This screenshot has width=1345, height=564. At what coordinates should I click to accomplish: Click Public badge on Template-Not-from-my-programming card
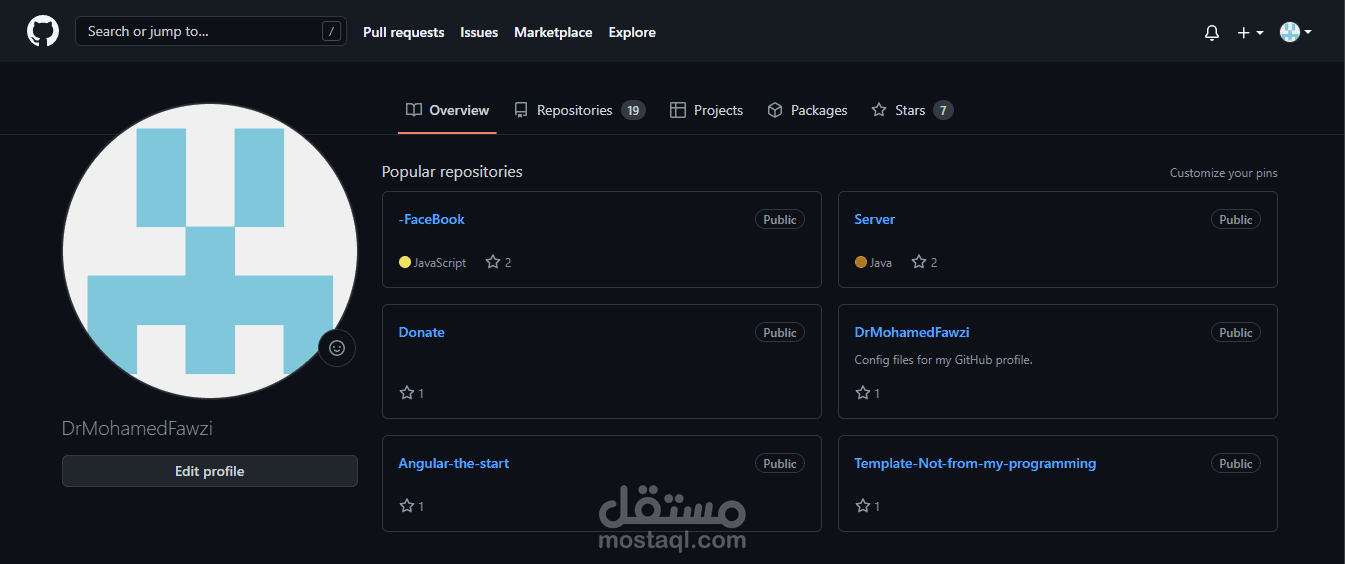point(1236,464)
